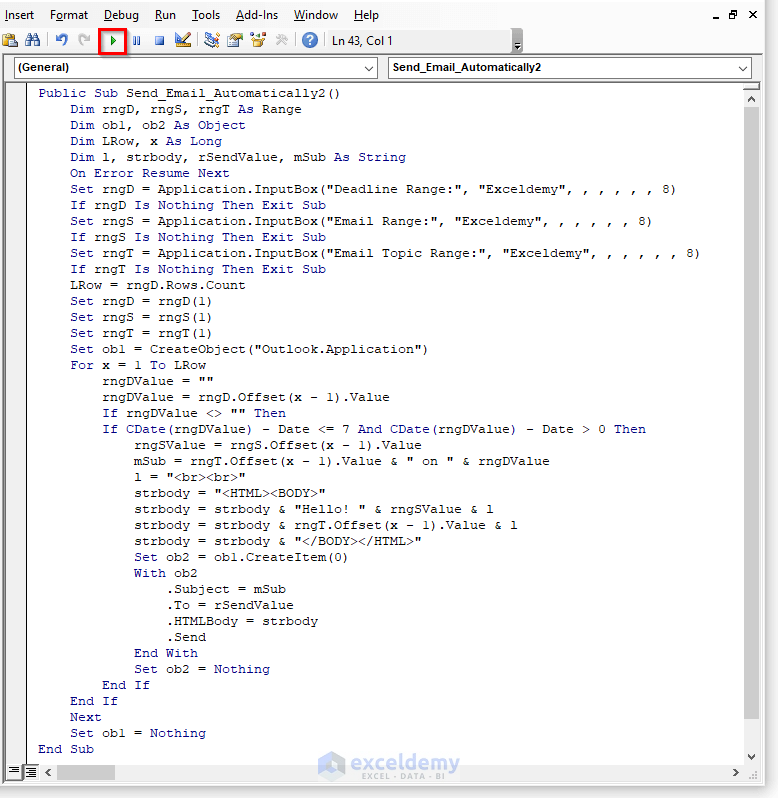Click 'Public Sub Send_Email_Automatically2()' line
Viewport: 778px width, 798px height.
189,93
